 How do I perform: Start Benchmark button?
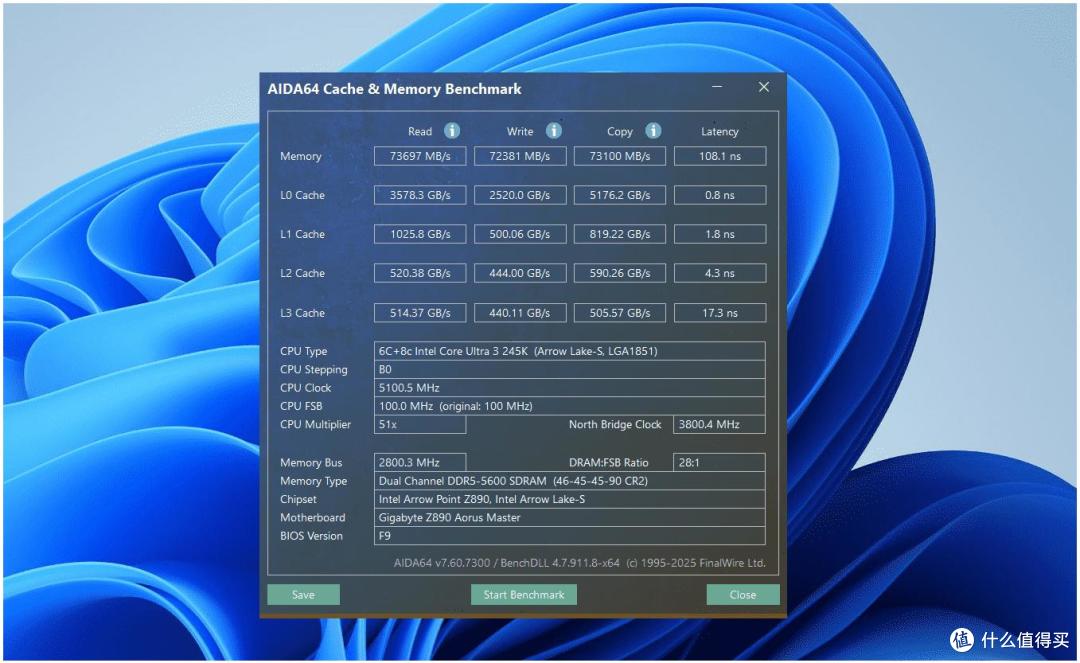(x=523, y=595)
